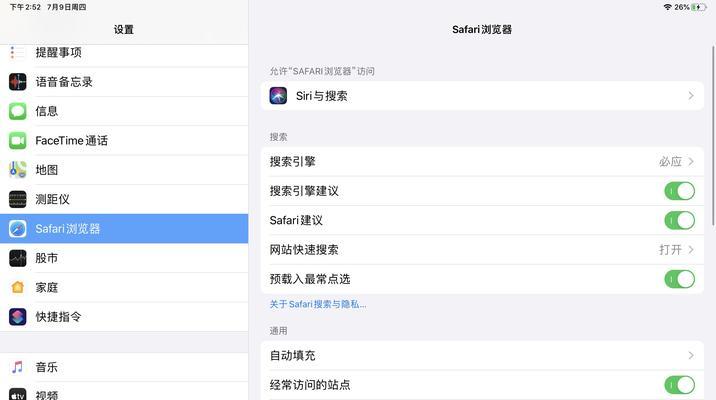Tap the Home (家庭) house icon
This screenshot has width=716, height=400.
pos(17,287)
